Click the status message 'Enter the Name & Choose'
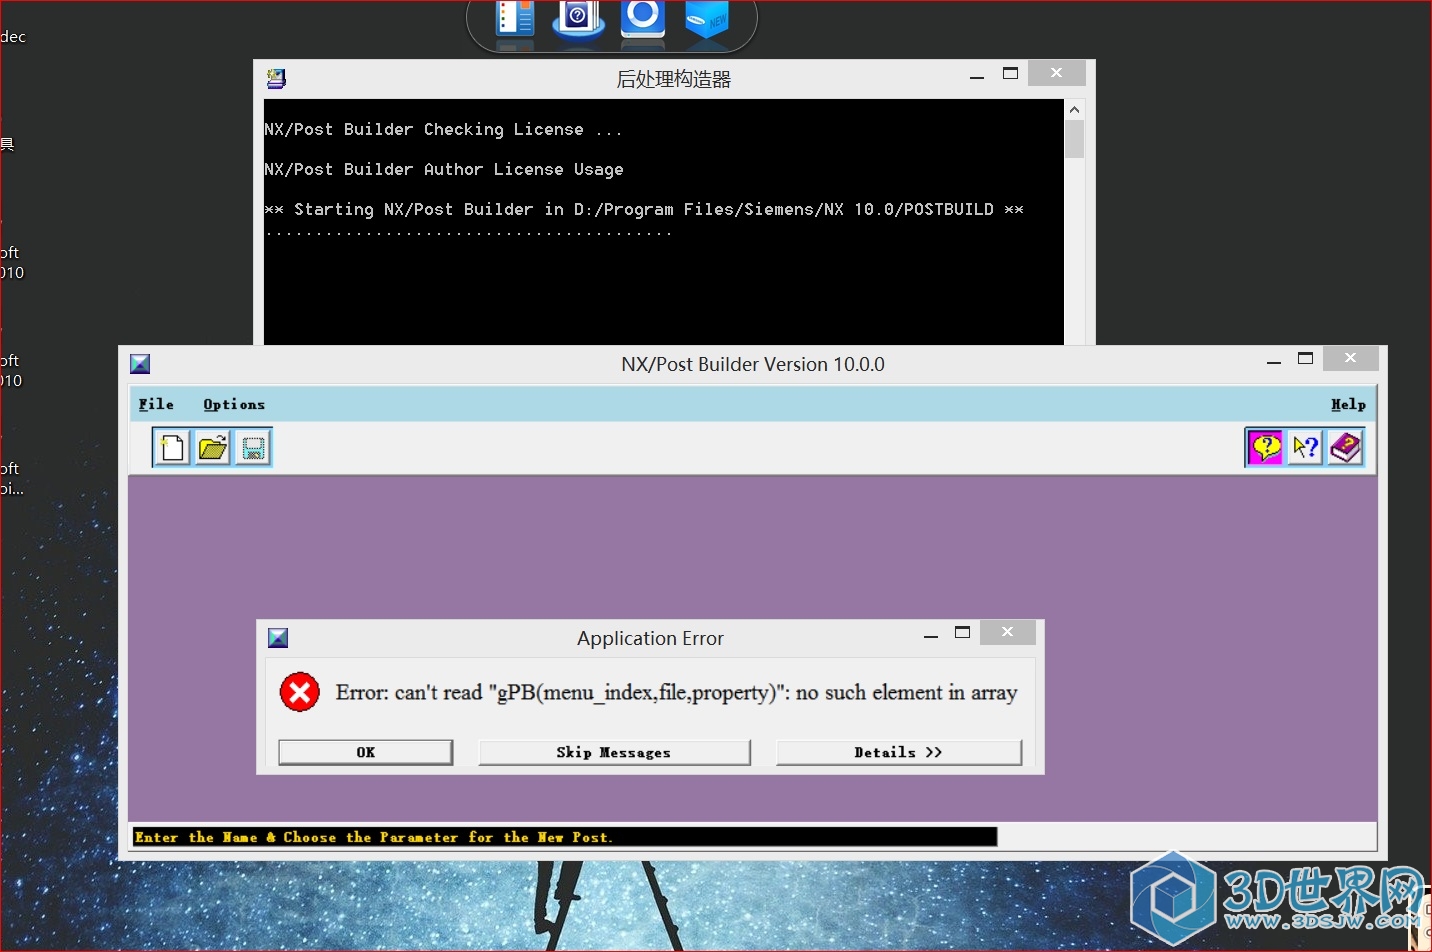Screen dimensions: 1432x952 pos(375,837)
